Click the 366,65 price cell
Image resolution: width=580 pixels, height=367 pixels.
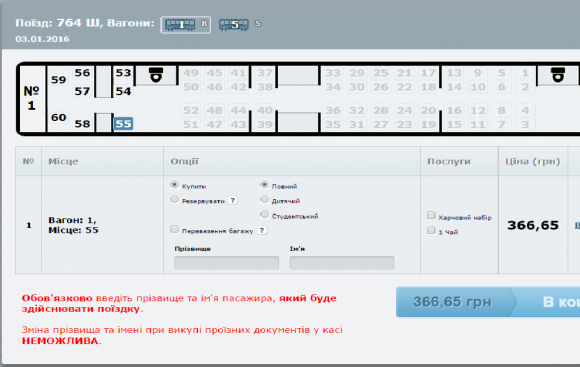533,225
